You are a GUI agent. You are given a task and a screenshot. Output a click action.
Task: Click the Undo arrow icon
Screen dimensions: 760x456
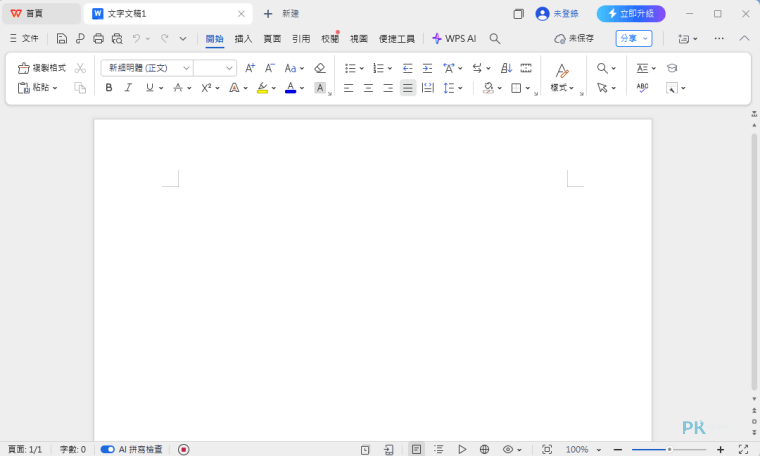137,38
